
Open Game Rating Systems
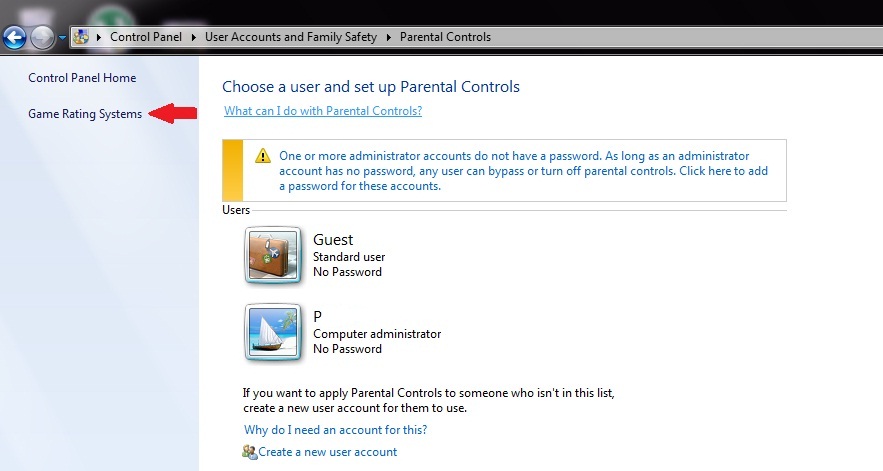85,114
